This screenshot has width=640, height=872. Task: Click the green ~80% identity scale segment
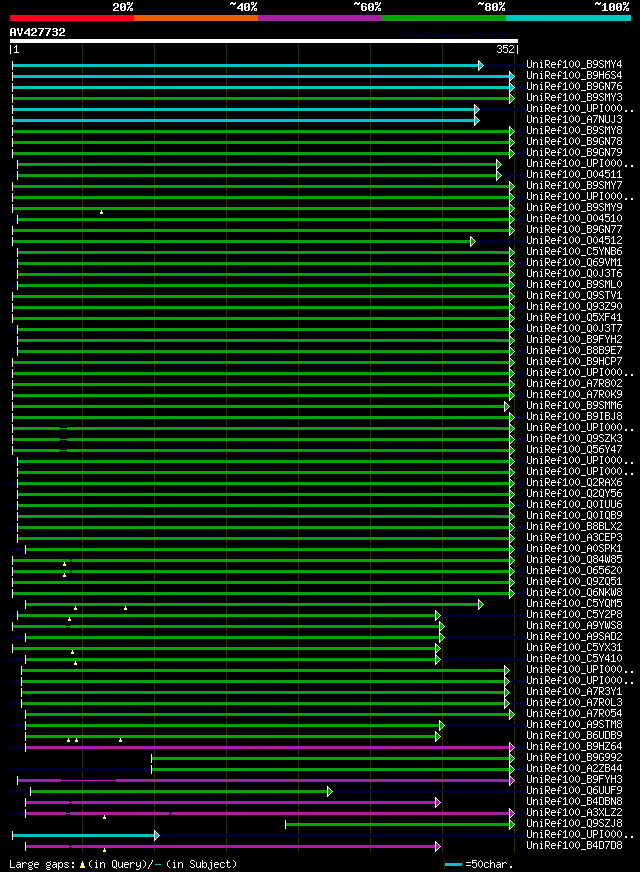click(x=444, y=18)
